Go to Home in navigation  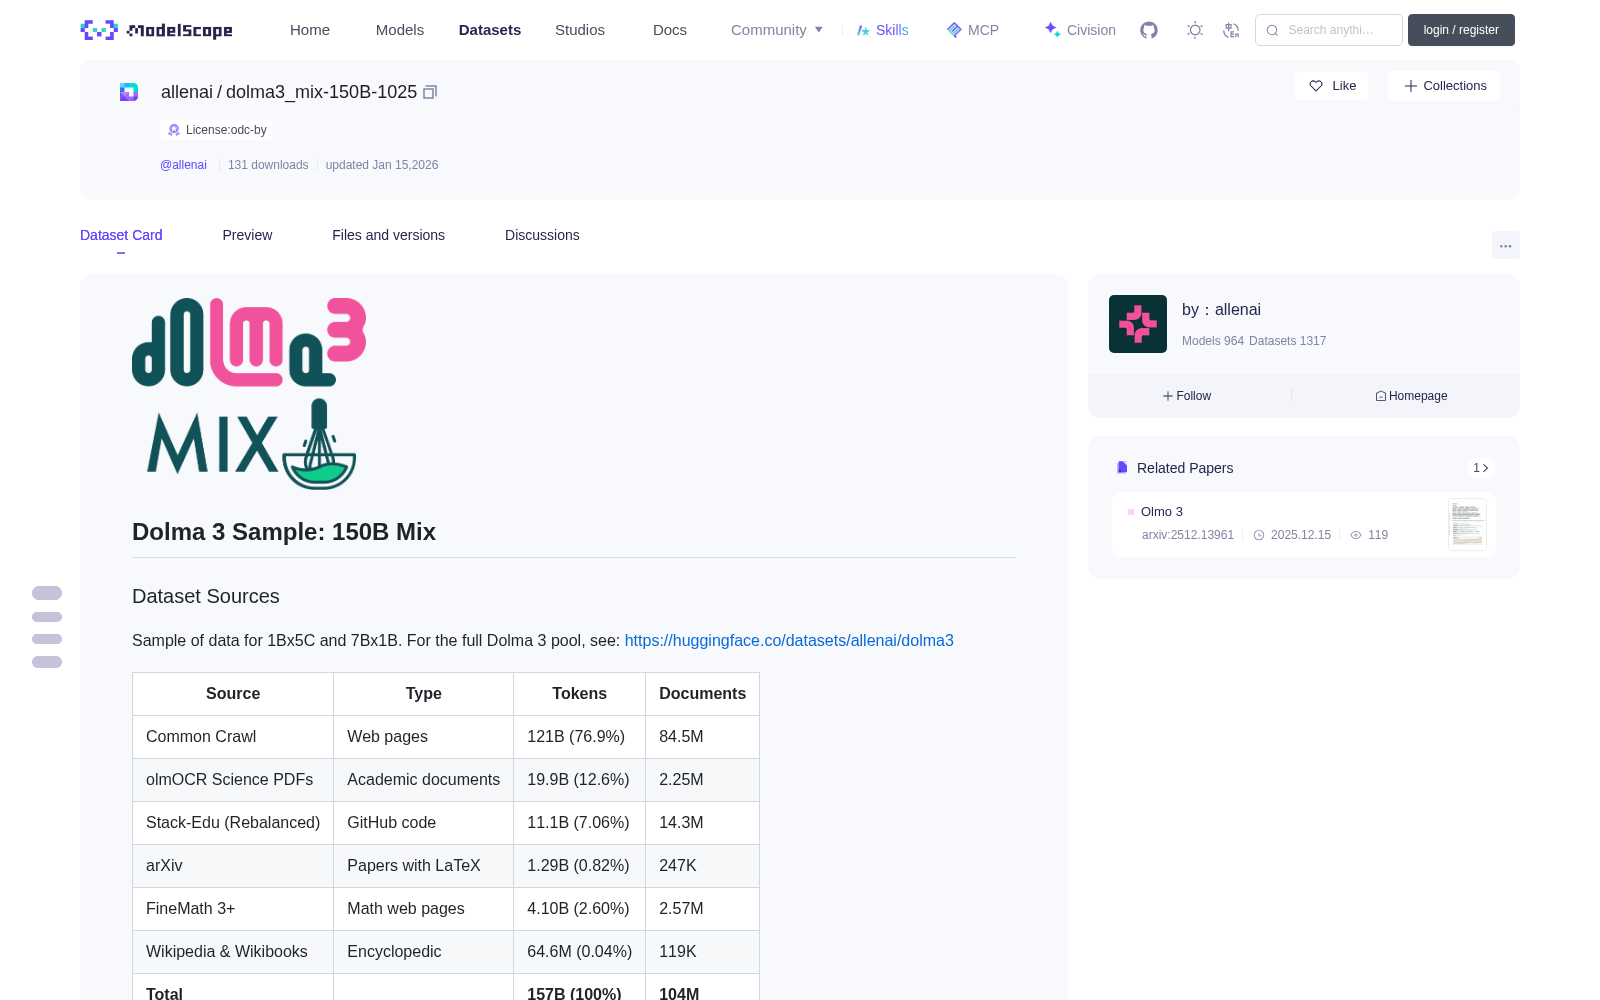click(310, 30)
